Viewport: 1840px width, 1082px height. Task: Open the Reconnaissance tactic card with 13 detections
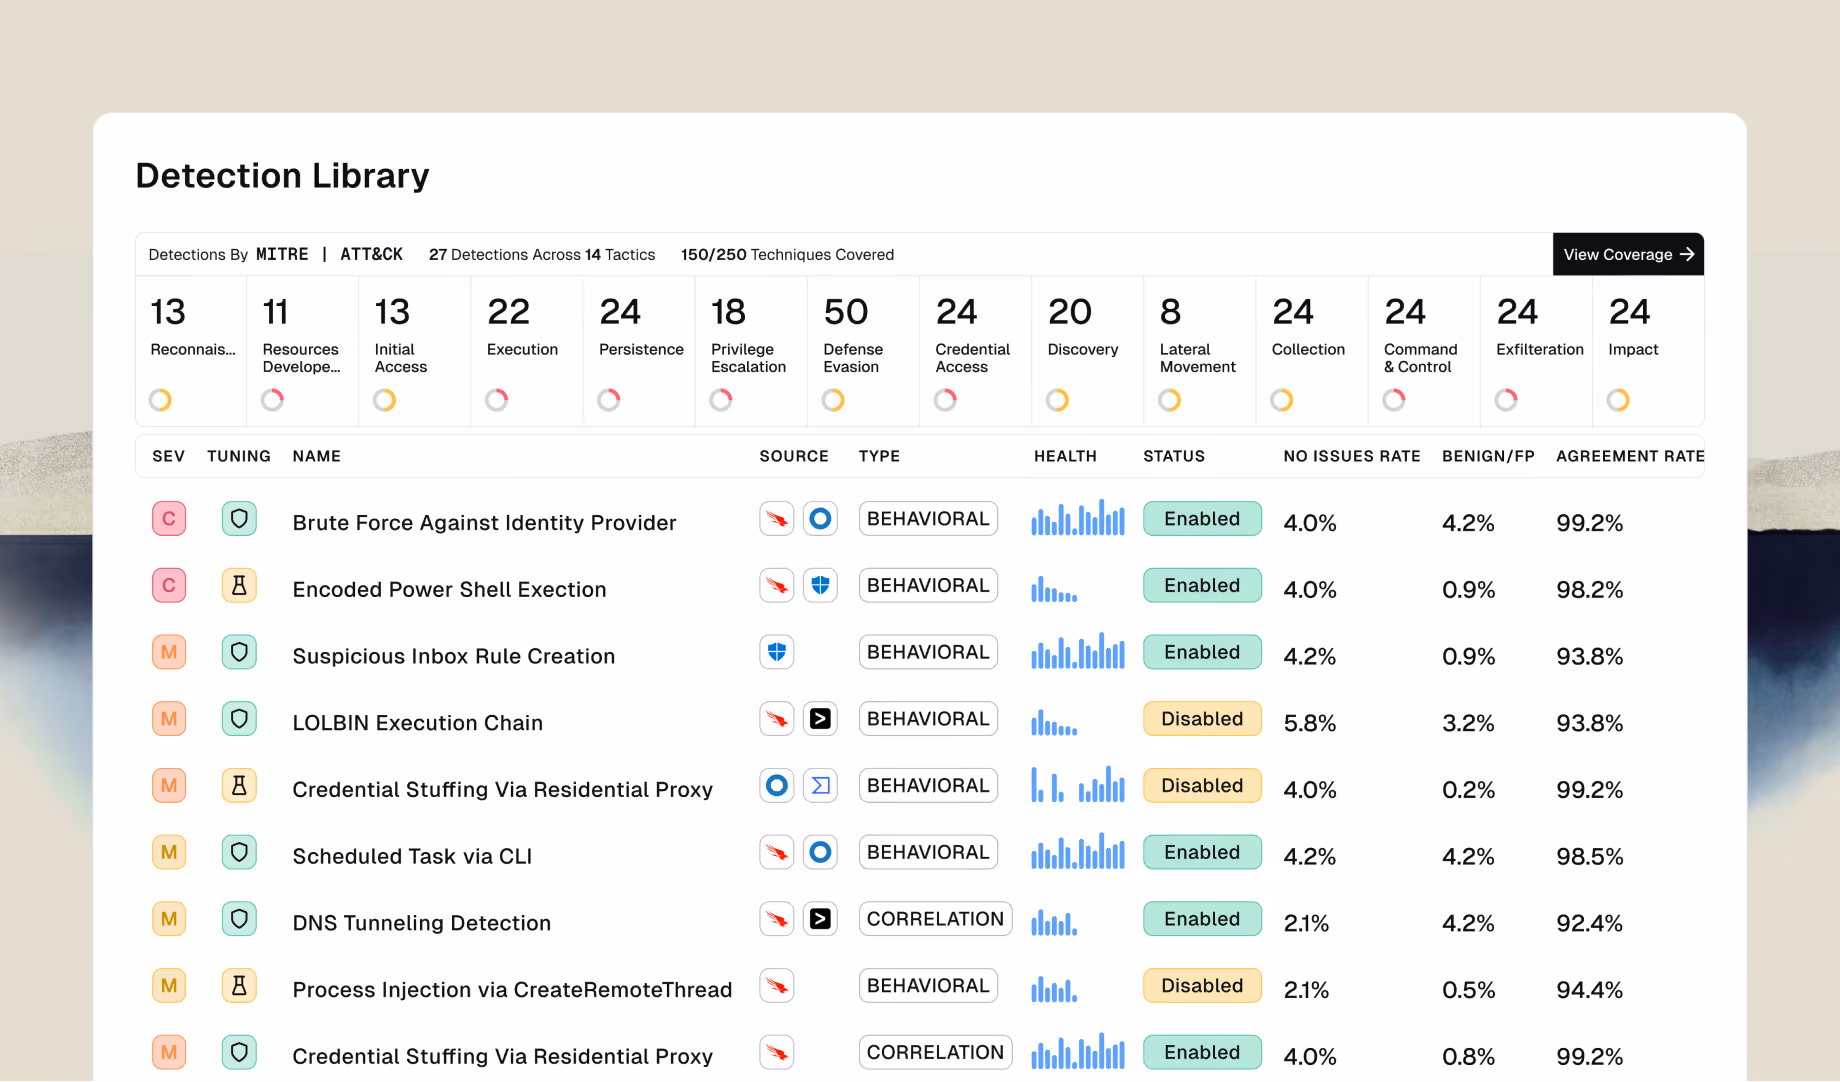(x=191, y=352)
